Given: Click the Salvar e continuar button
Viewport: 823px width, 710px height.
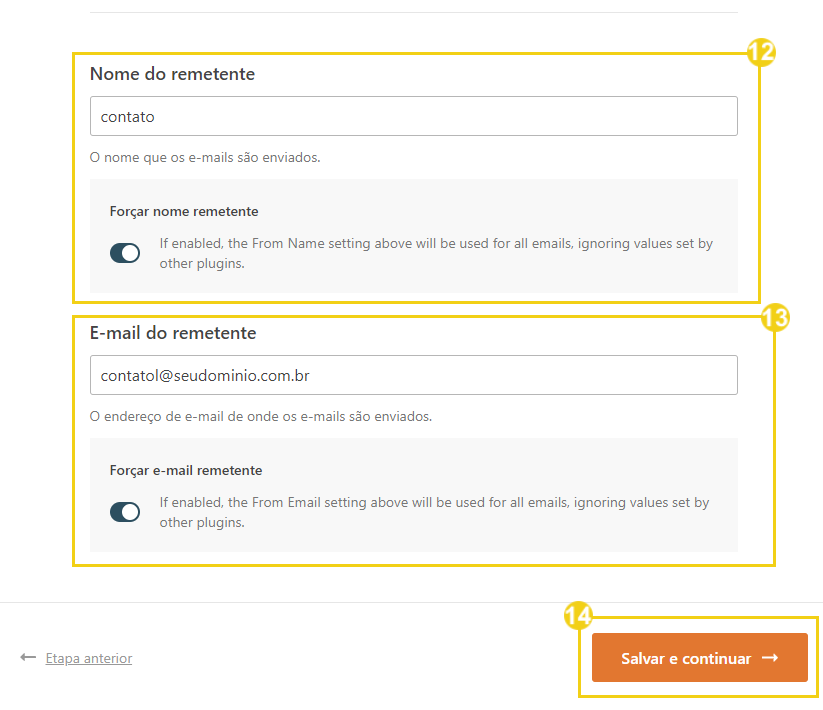Looking at the screenshot, I should pos(700,658).
